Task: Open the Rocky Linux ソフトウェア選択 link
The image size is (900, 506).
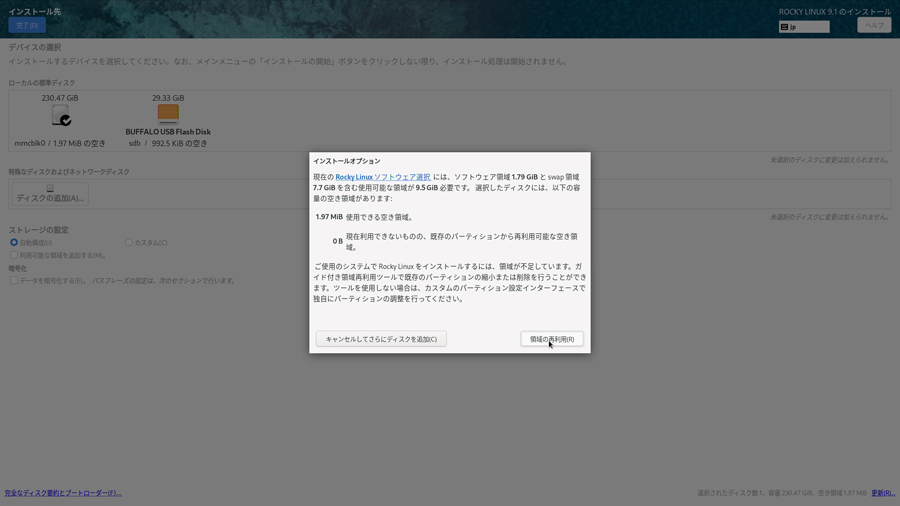Action: tap(383, 177)
